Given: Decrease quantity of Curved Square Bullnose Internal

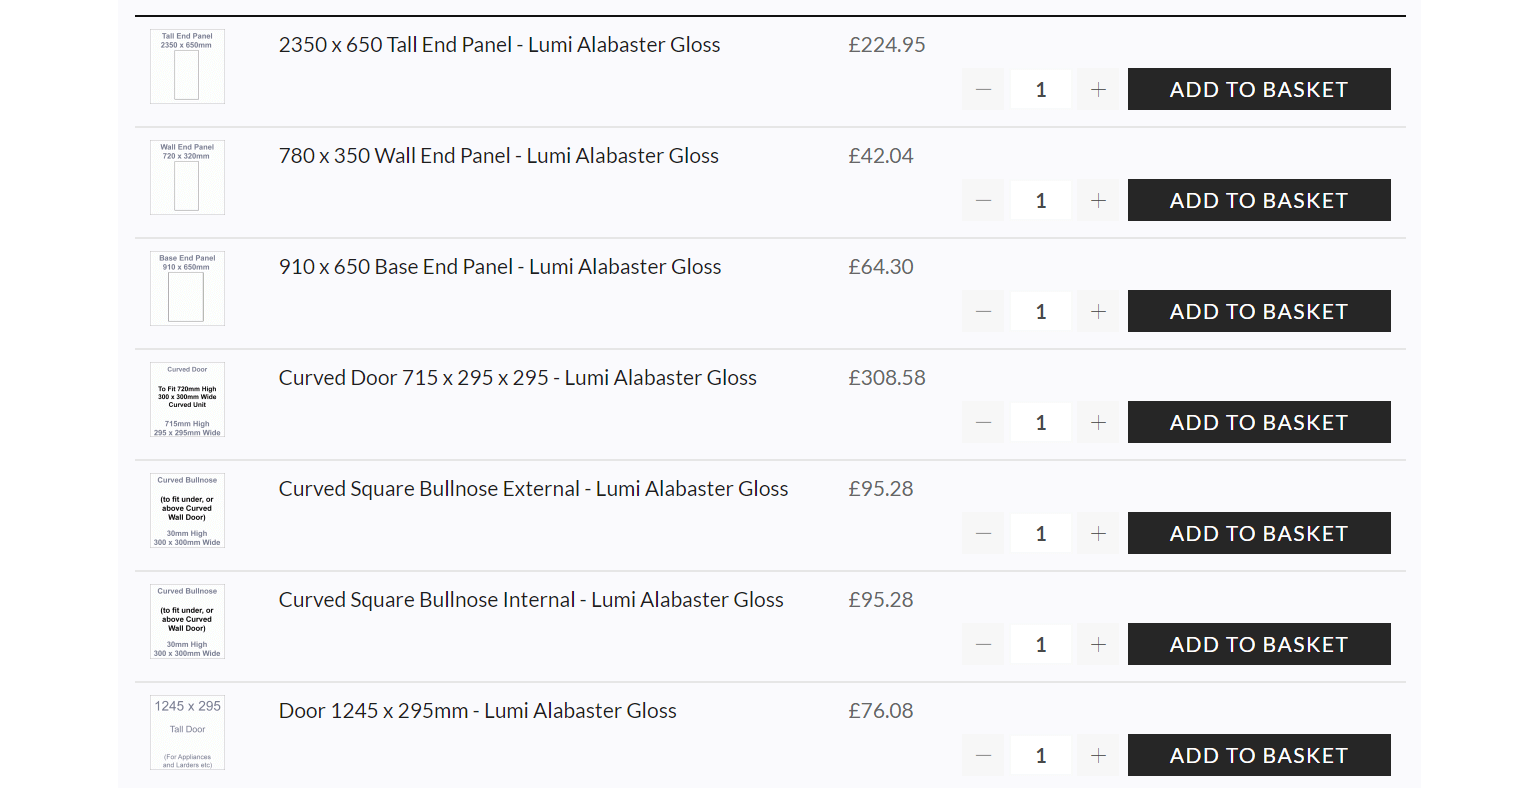Looking at the screenshot, I should [x=983, y=644].
